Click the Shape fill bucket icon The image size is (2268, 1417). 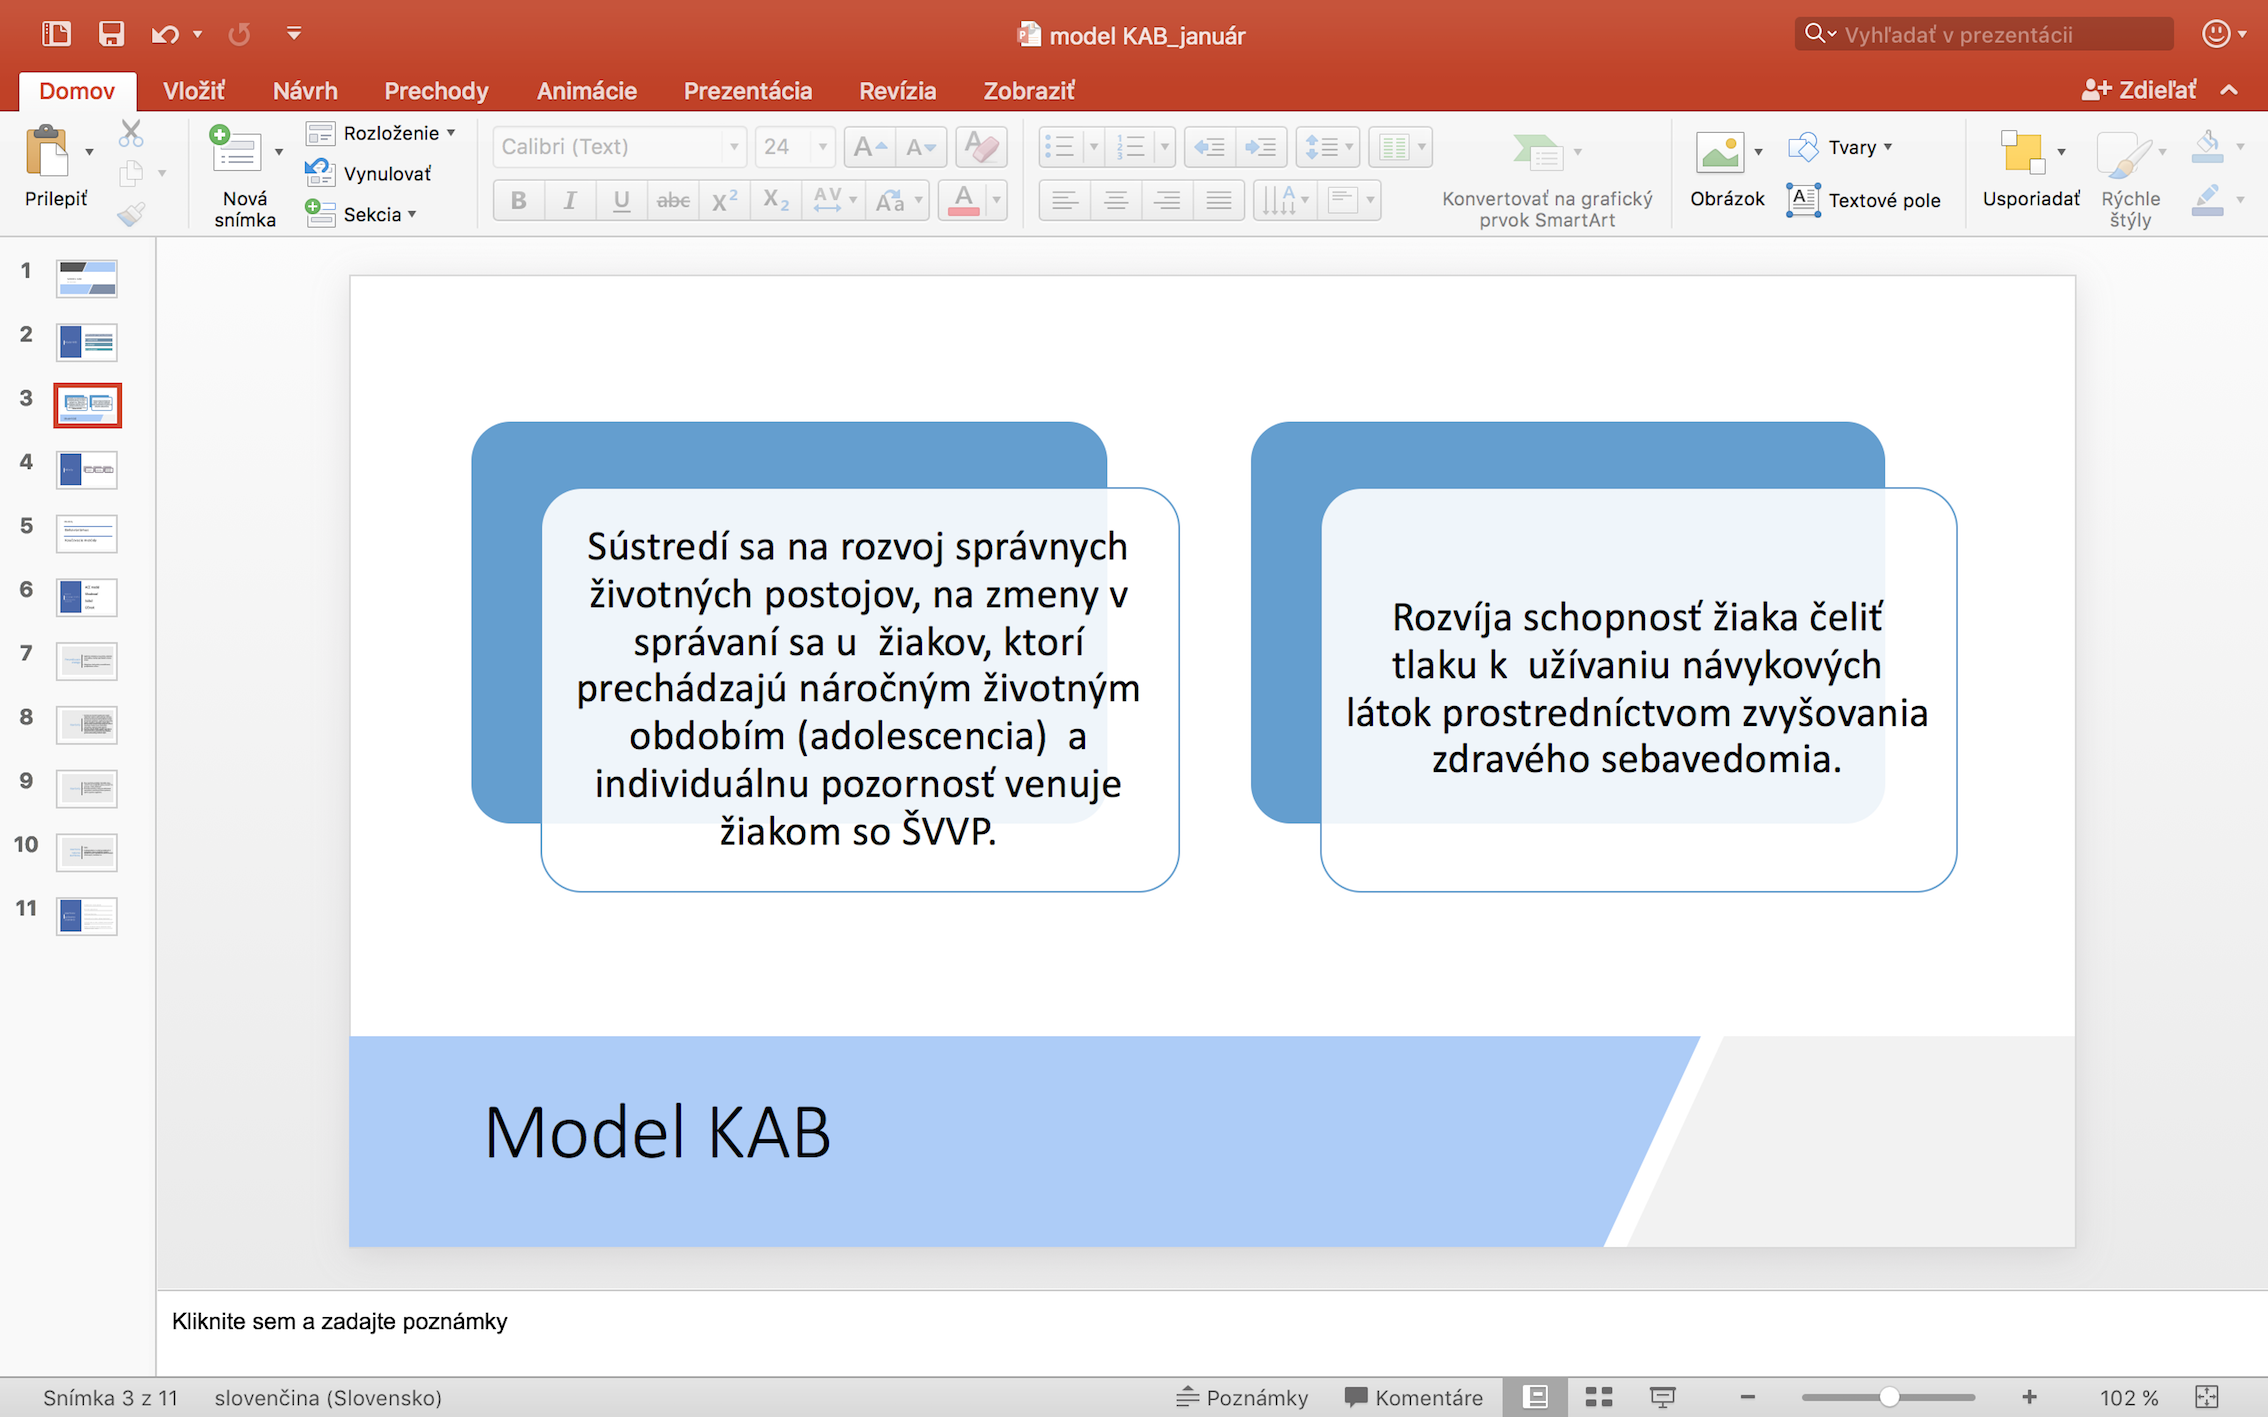(2207, 147)
